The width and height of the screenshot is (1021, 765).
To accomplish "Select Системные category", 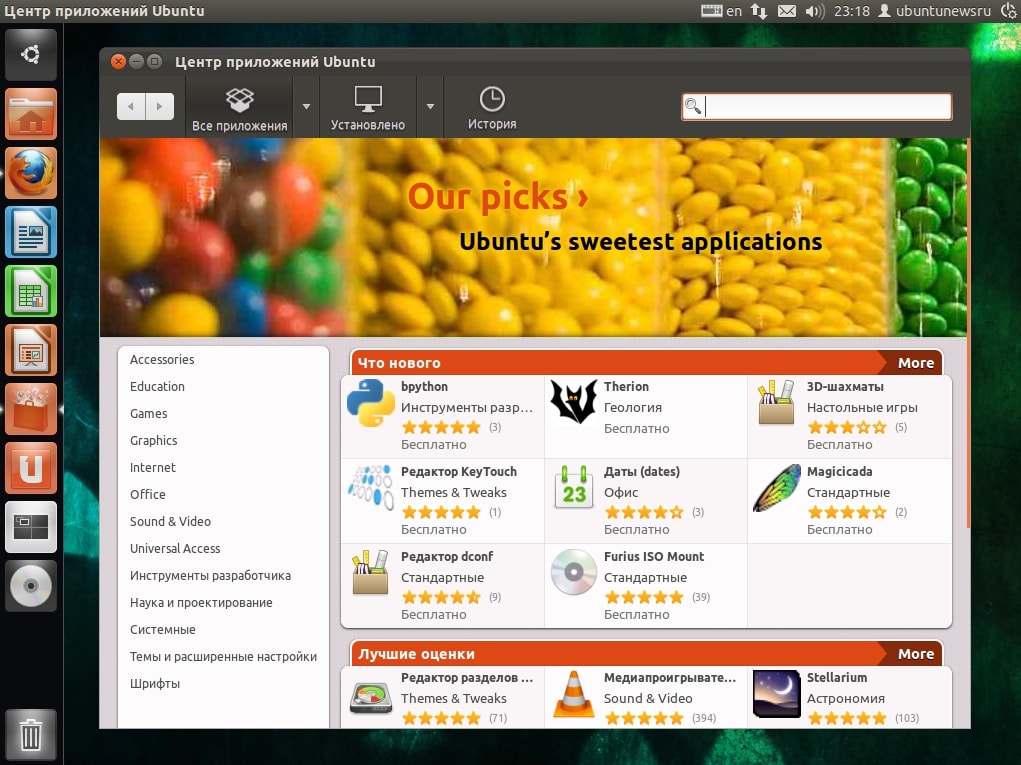I will [163, 630].
